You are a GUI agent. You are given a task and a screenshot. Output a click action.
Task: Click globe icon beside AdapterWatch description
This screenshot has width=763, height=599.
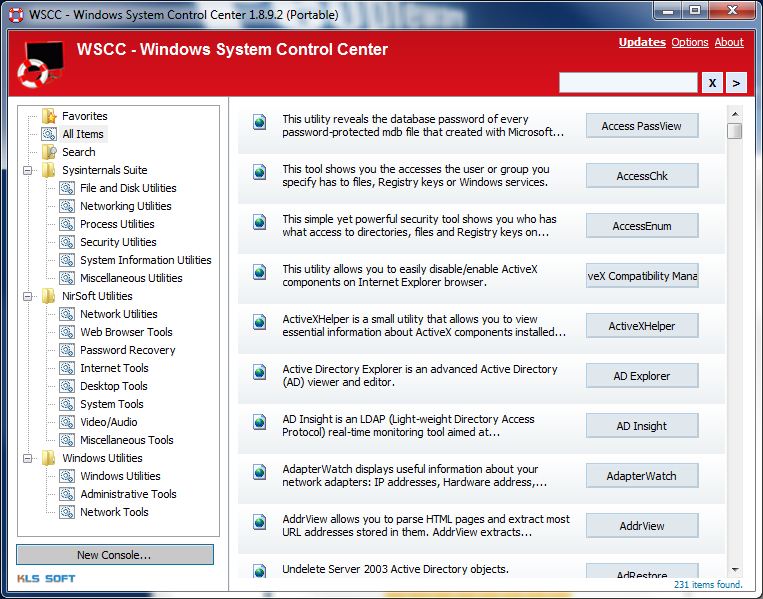coord(260,472)
